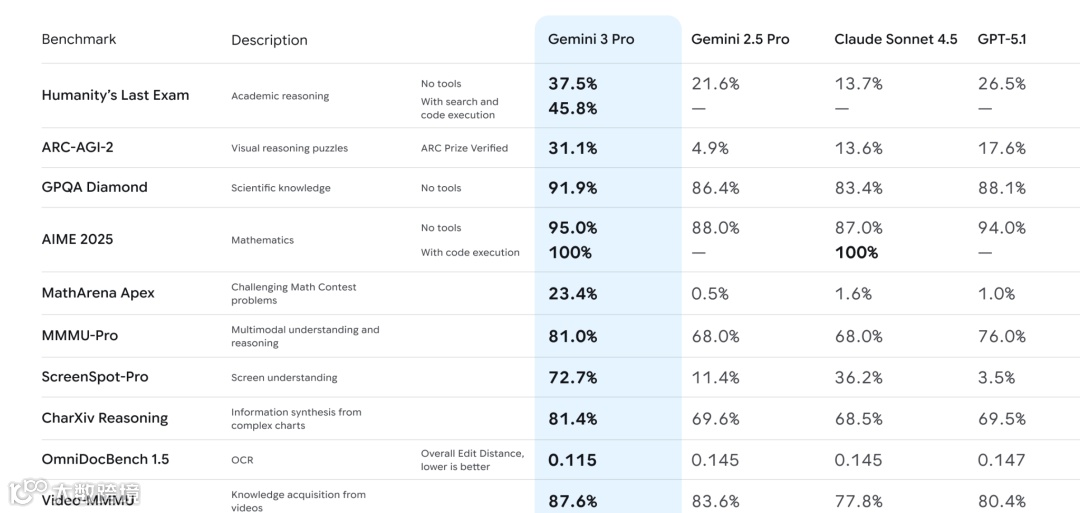The width and height of the screenshot is (1080, 513).
Task: Open the CharXiv Reasoning row label
Action: pos(105,418)
